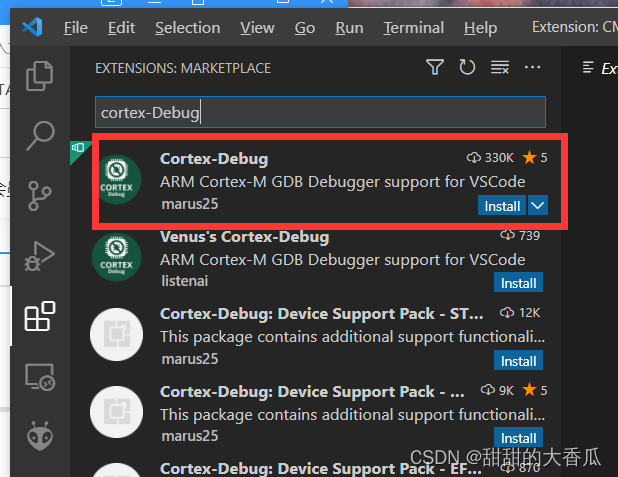Install the Cortex-Debug extension by marus25
The width and height of the screenshot is (618, 477).
502,205
